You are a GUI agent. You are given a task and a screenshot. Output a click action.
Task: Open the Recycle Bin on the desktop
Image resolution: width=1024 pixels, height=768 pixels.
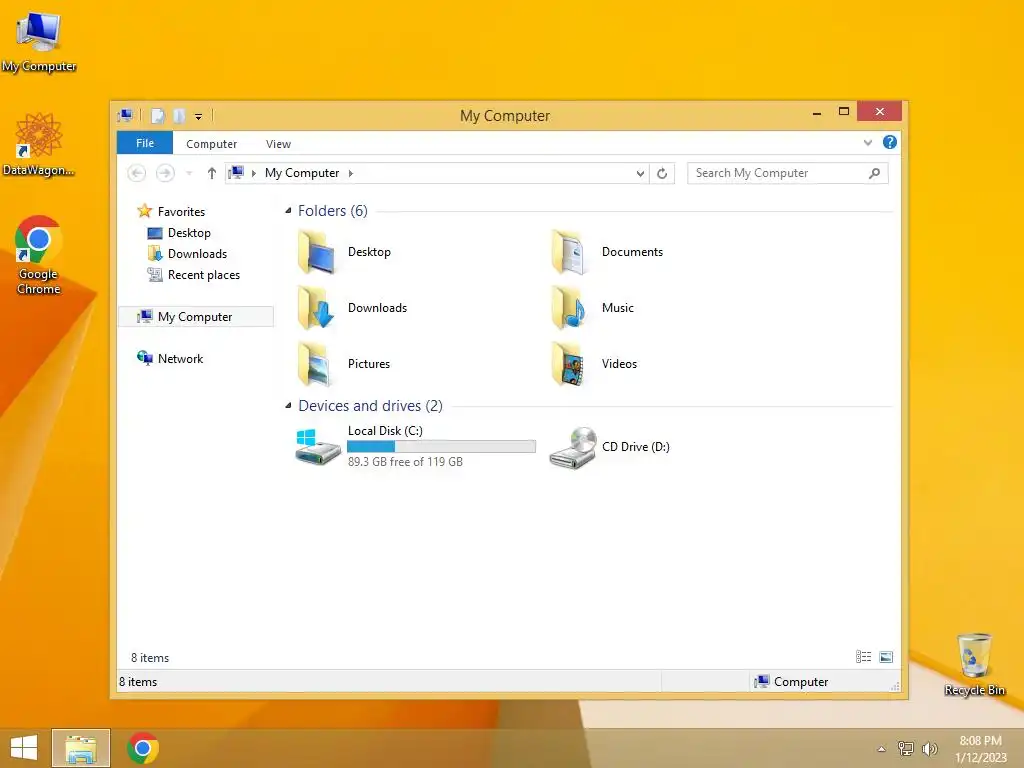(974, 664)
